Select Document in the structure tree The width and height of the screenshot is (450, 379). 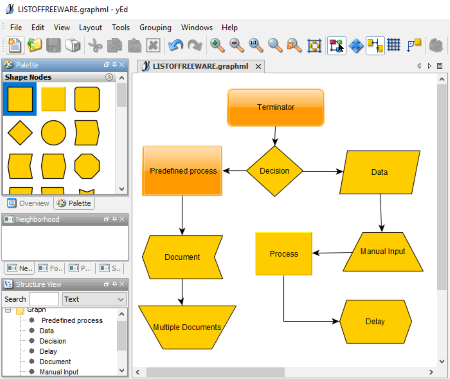pos(55,362)
